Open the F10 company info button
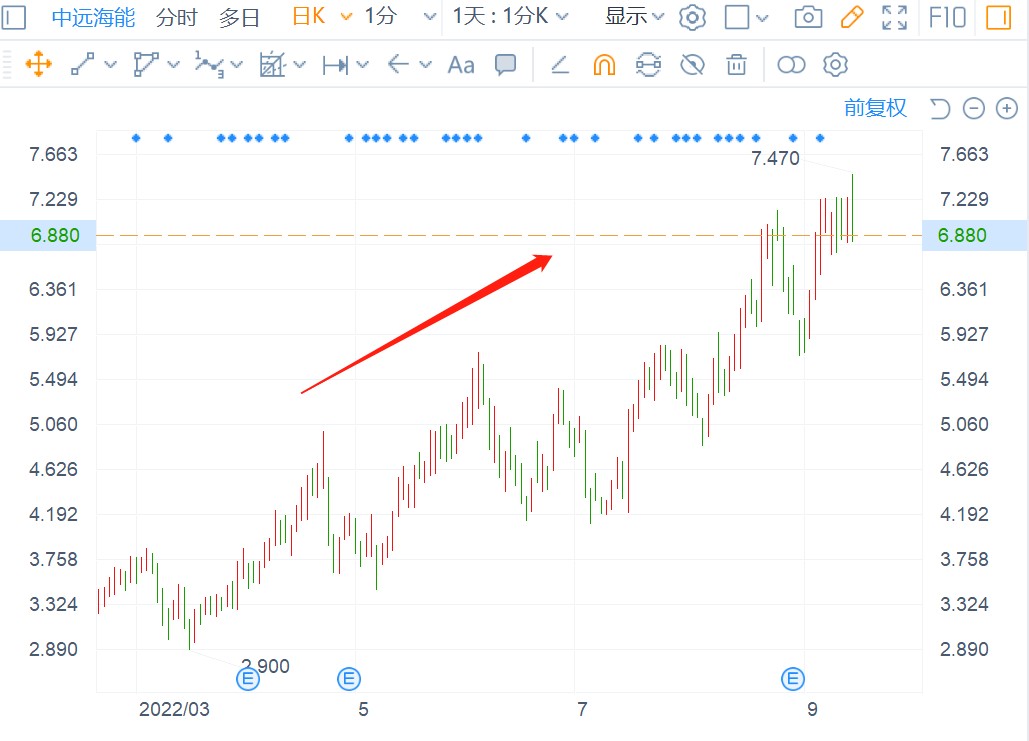 click(947, 17)
